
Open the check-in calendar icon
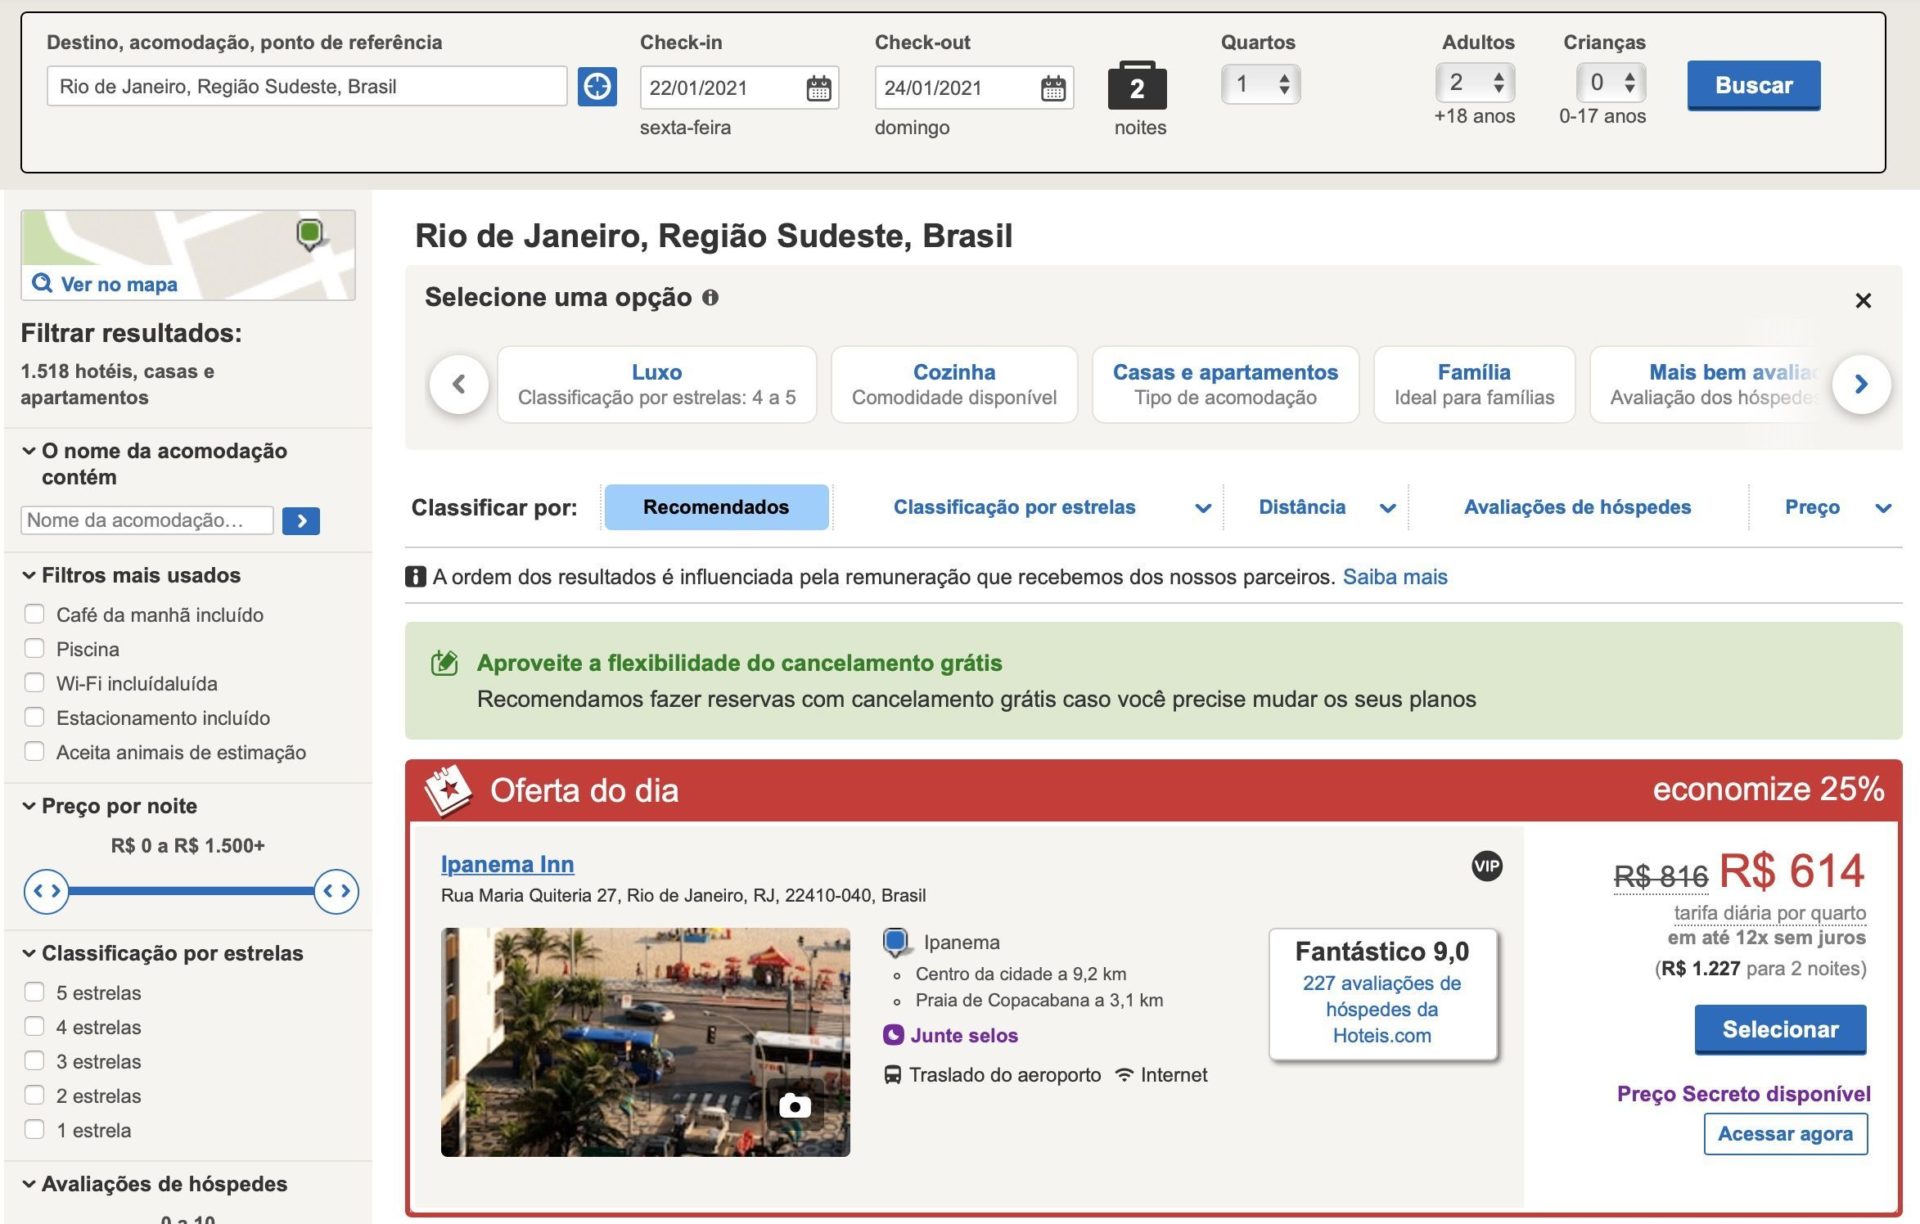coord(818,88)
